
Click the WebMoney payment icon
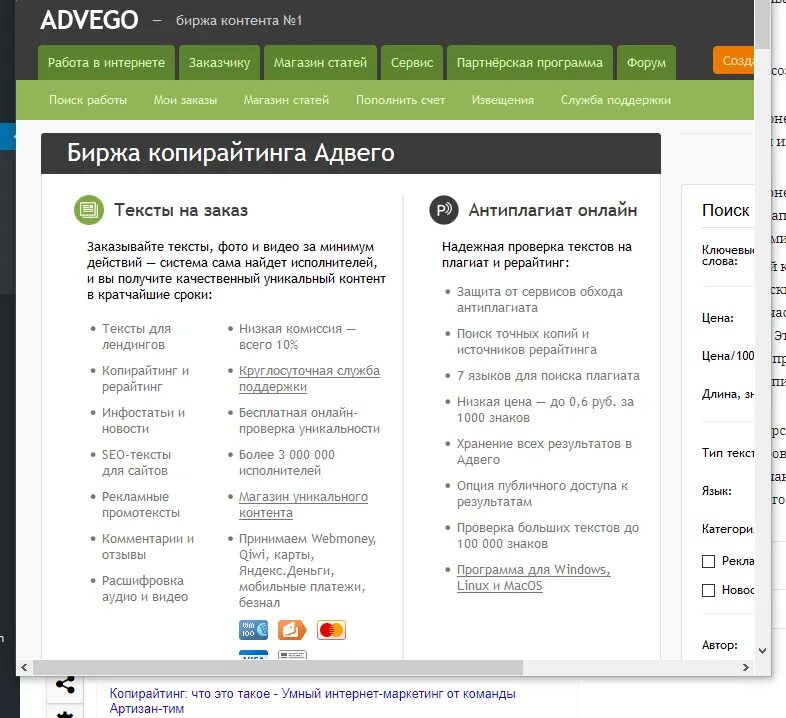coord(254,630)
